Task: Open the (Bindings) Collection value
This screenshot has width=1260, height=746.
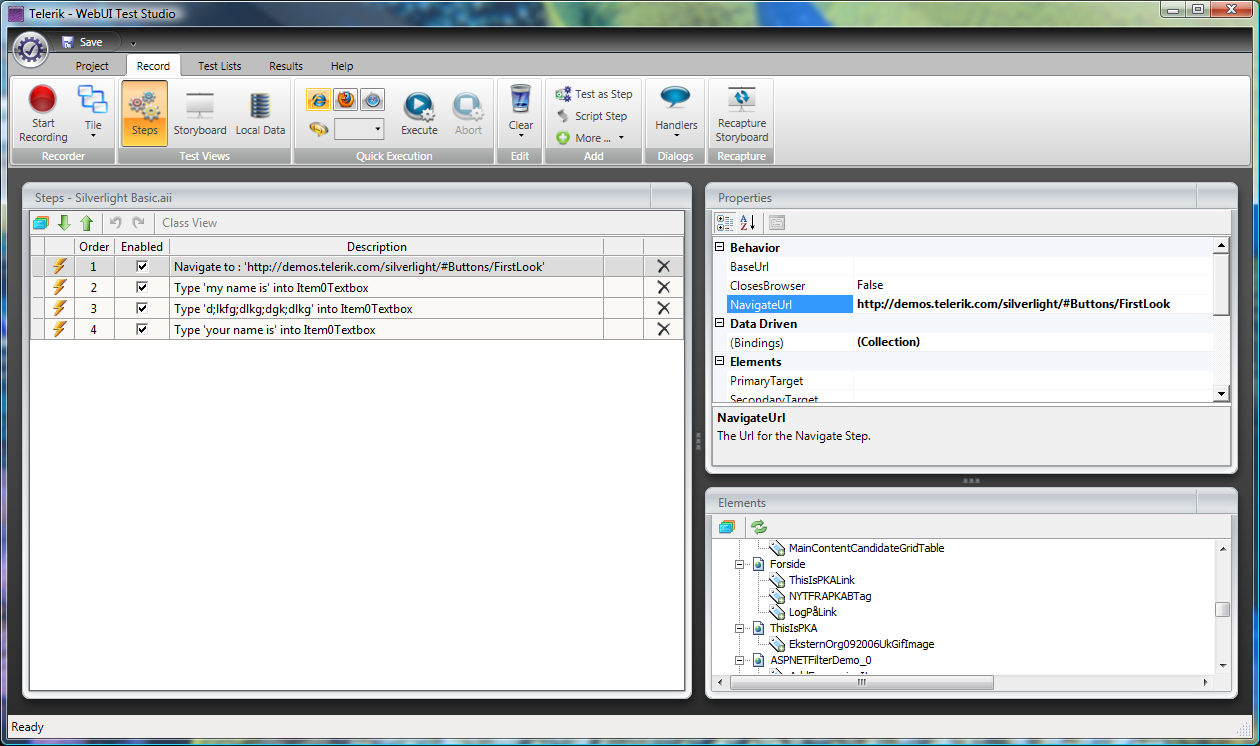Action: pos(1032,342)
